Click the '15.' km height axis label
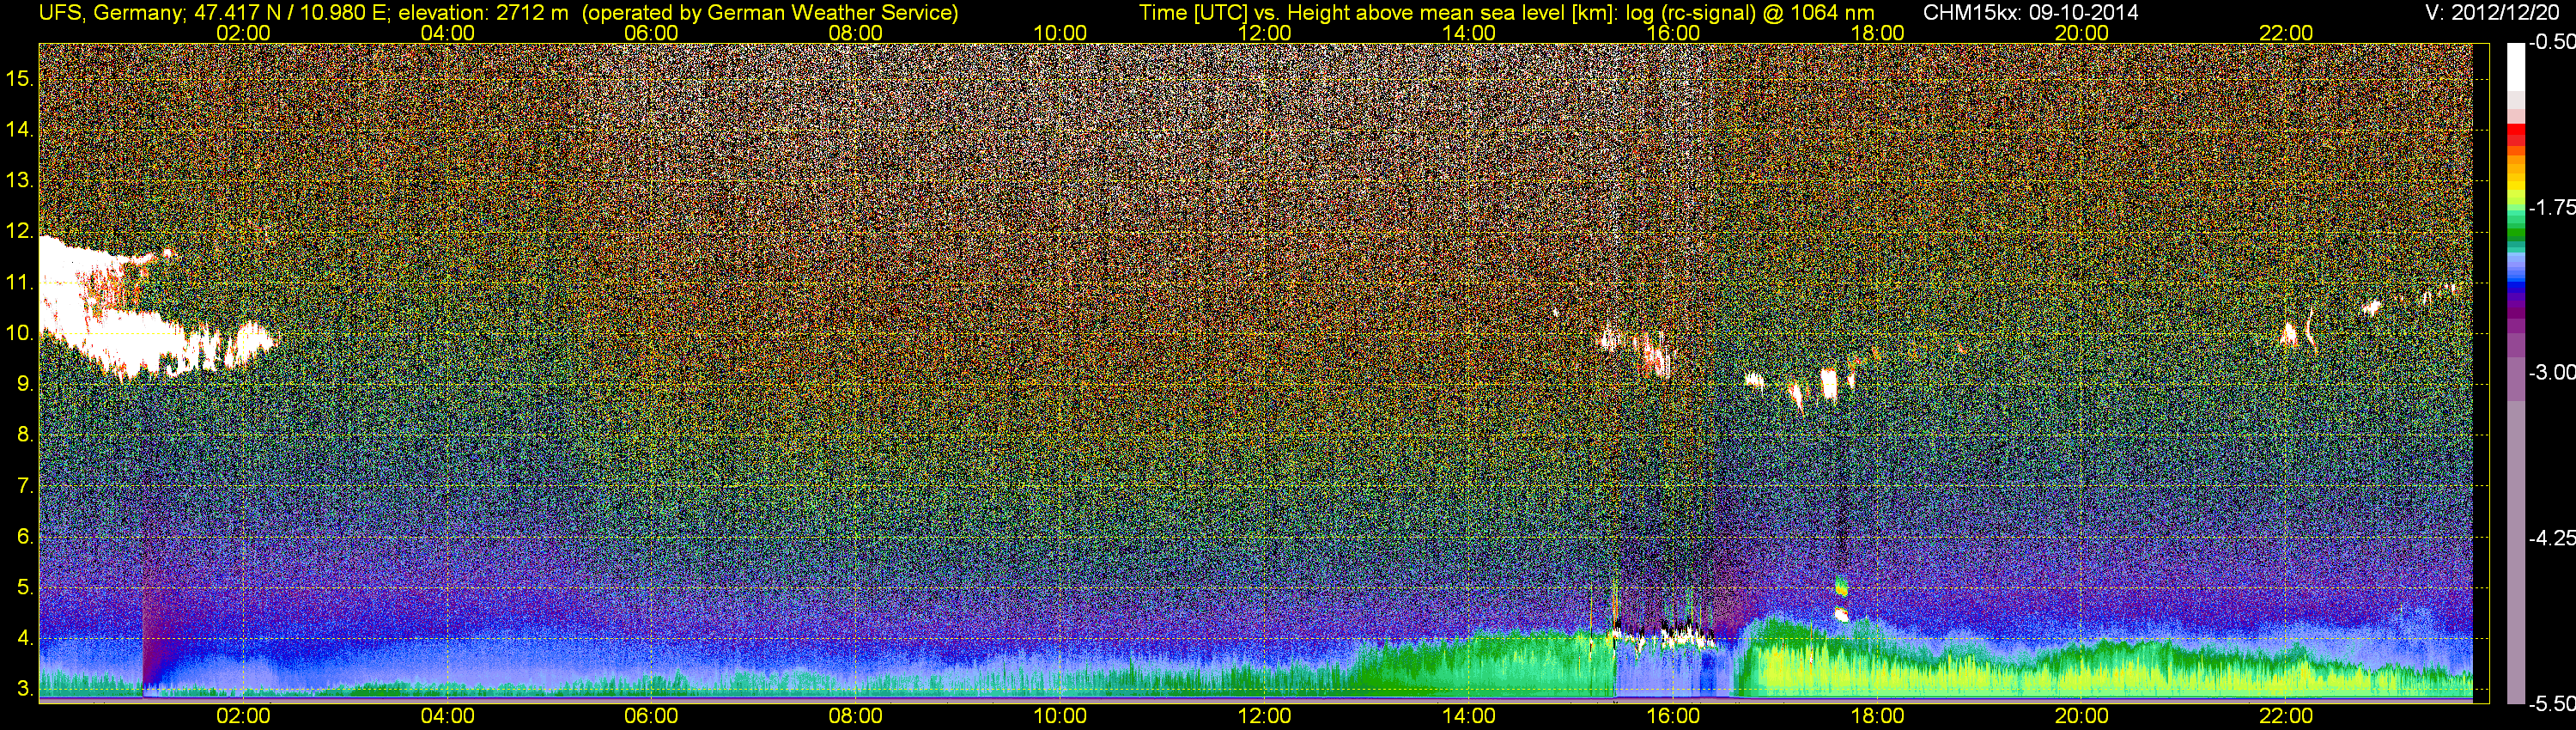Image resolution: width=2576 pixels, height=730 pixels. point(20,78)
